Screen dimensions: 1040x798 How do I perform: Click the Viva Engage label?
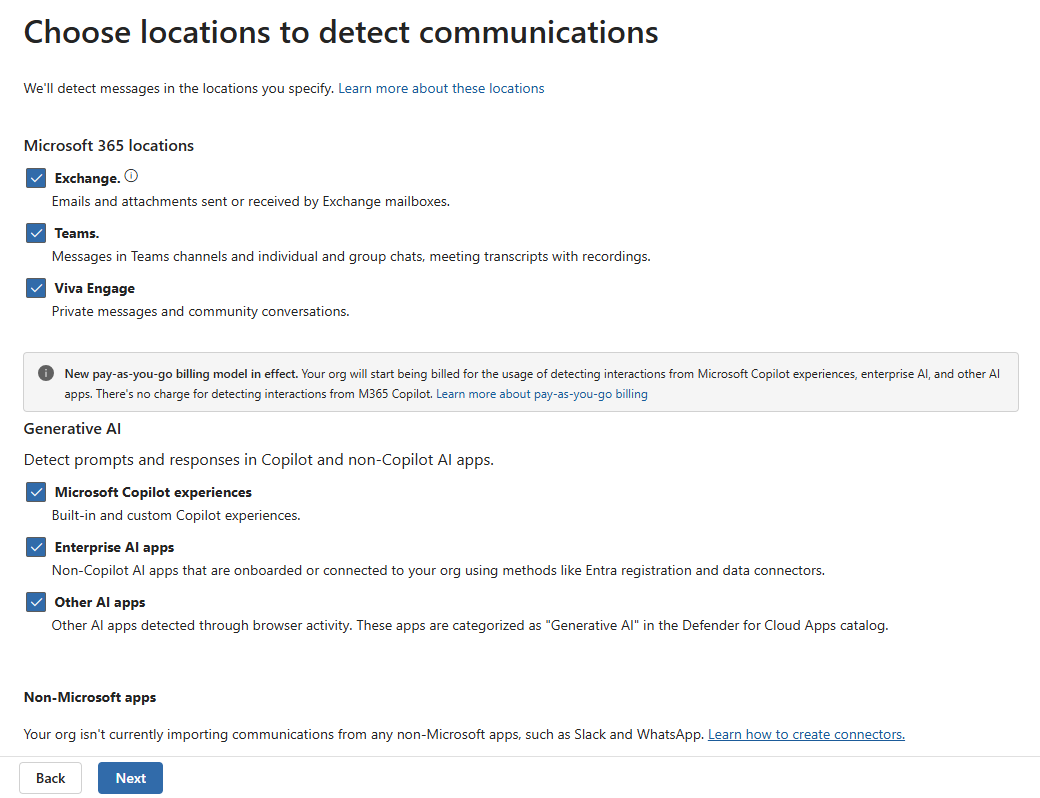point(94,288)
